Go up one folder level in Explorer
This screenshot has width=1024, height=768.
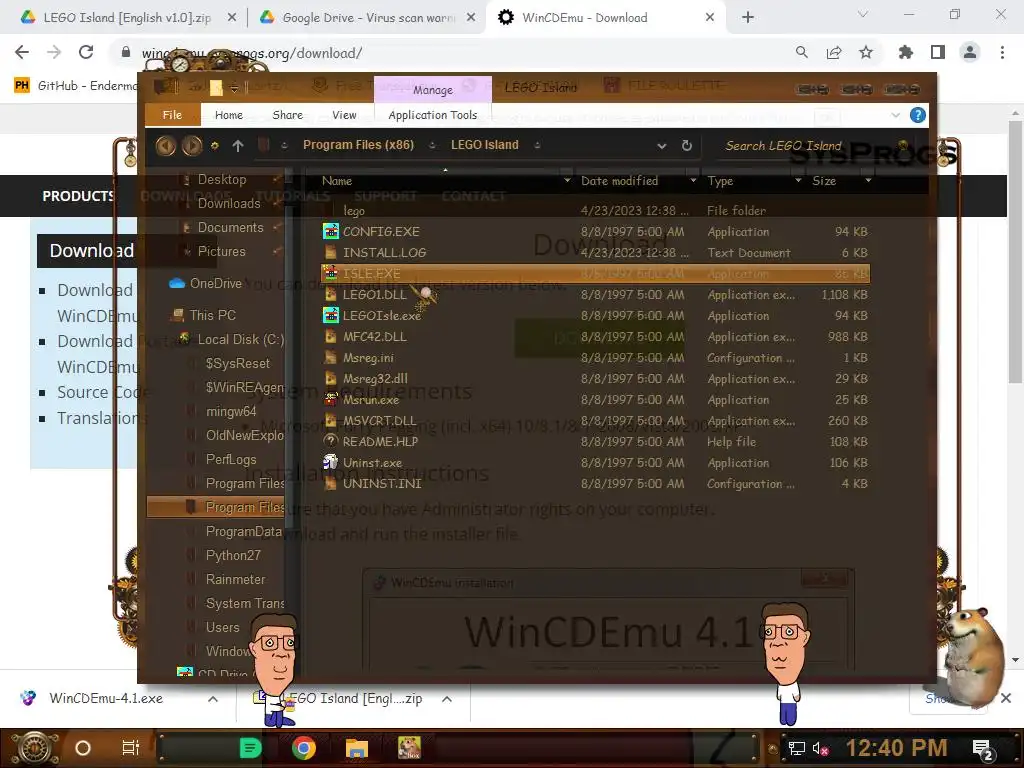[x=238, y=146]
